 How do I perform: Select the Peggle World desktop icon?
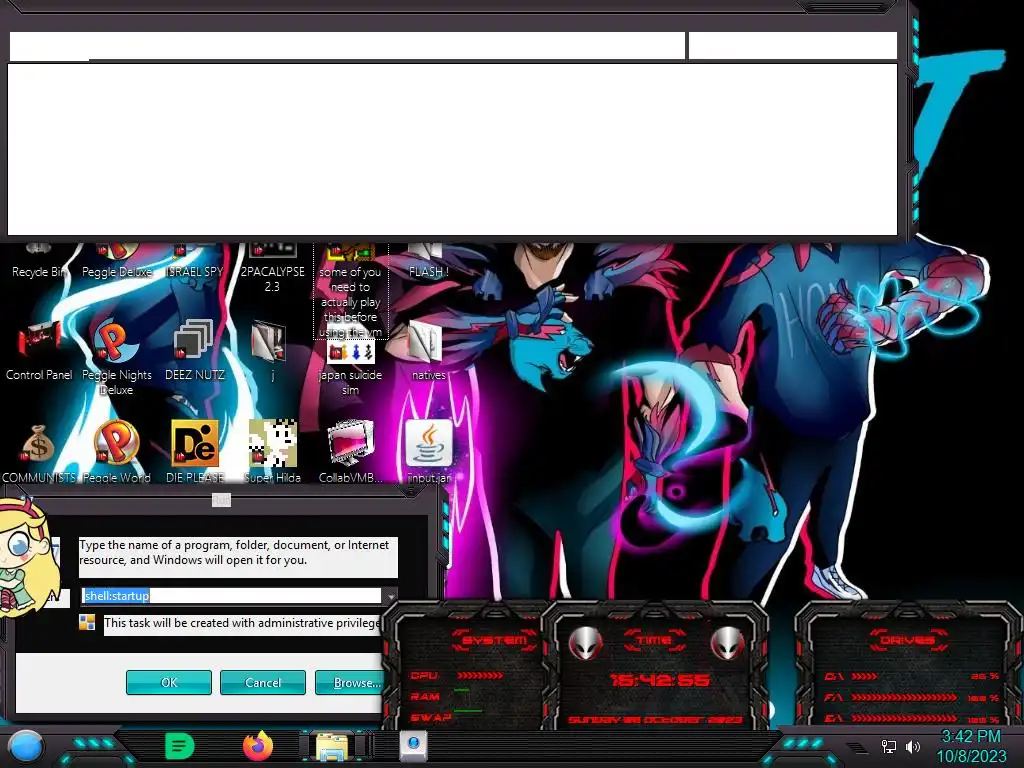(116, 453)
